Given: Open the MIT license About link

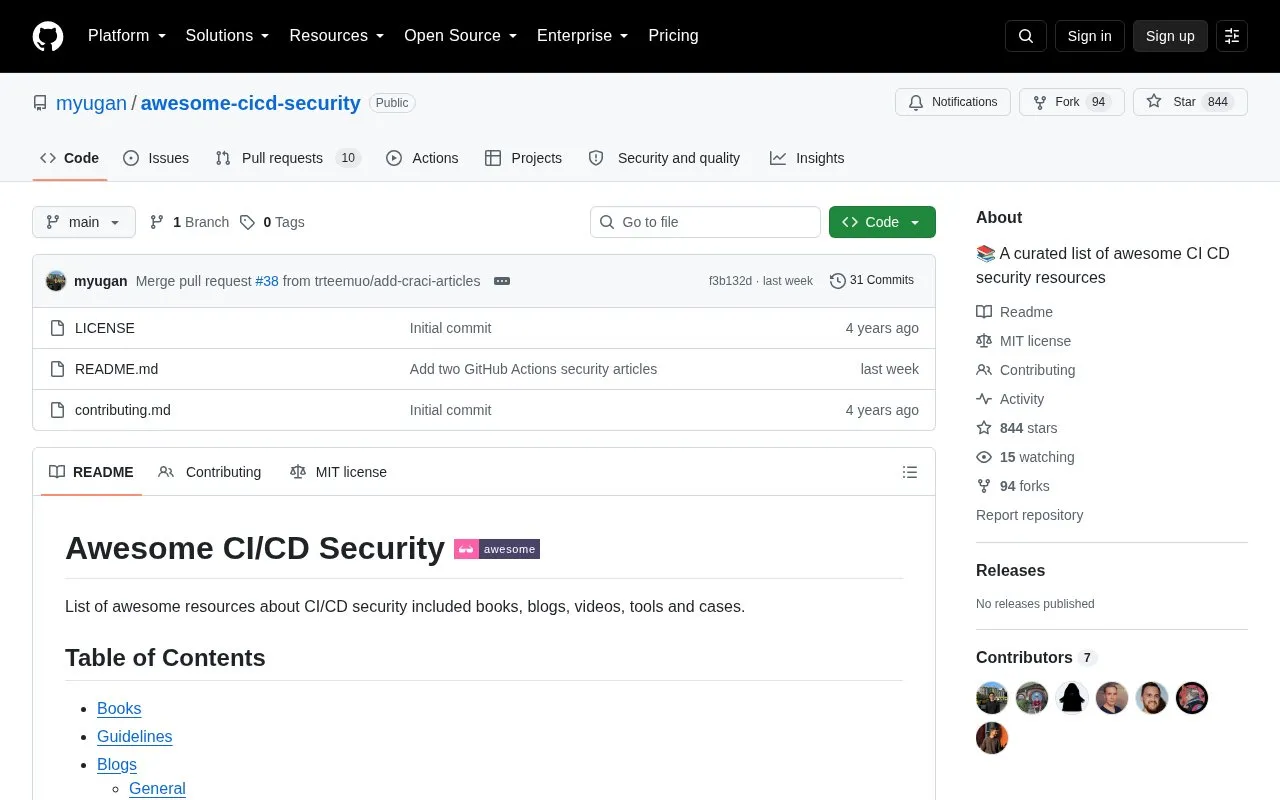Looking at the screenshot, I should [1024, 341].
